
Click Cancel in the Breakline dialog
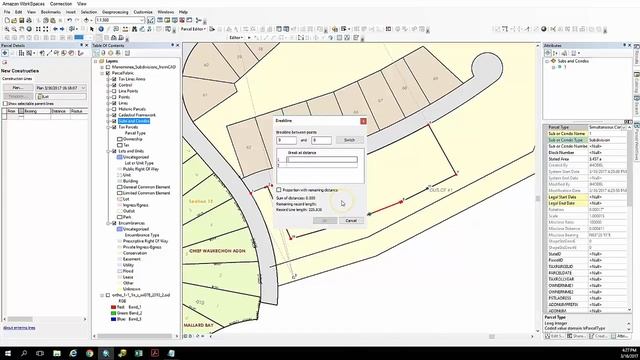pyautogui.click(x=351, y=220)
